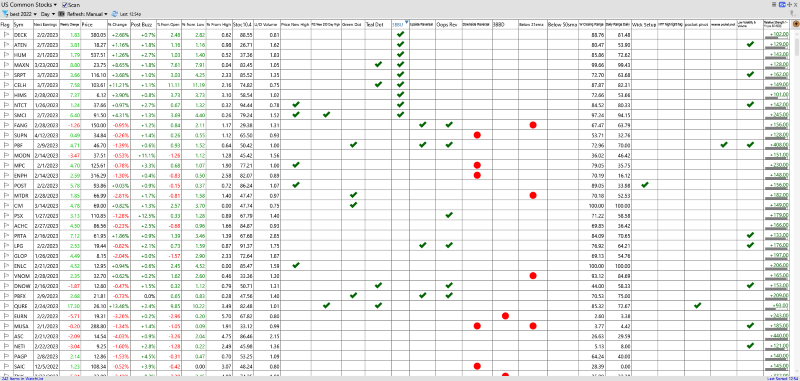The width and height of the screenshot is (800, 381).
Task: Sort by the Post Buzz column header
Action: pos(143,24)
